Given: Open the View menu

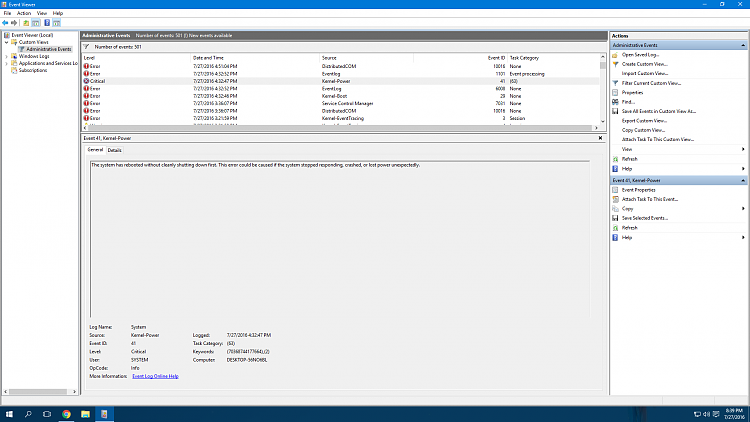Looking at the screenshot, I should pos(42,13).
